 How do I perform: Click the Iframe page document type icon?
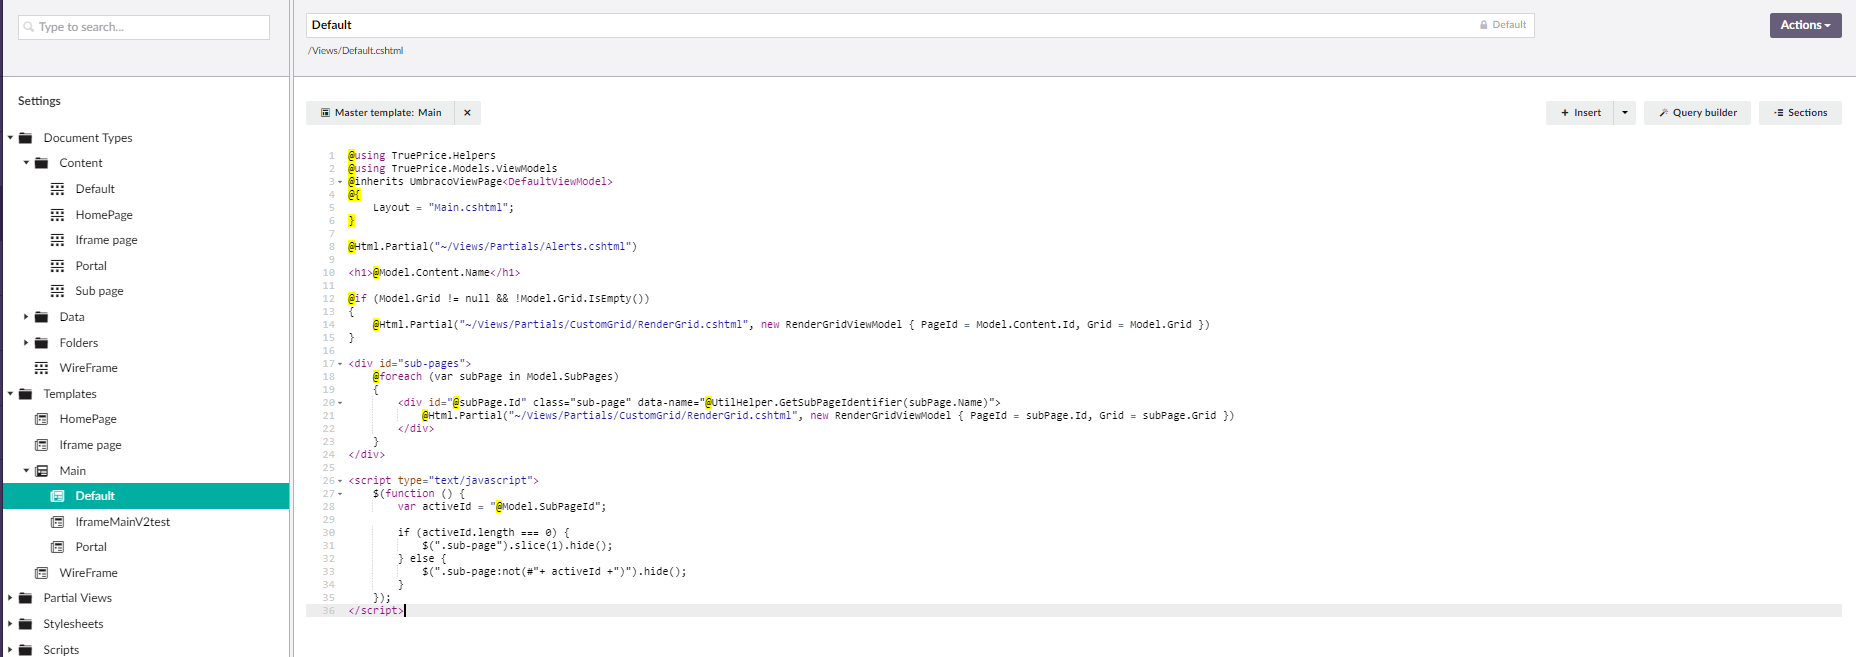[58, 240]
